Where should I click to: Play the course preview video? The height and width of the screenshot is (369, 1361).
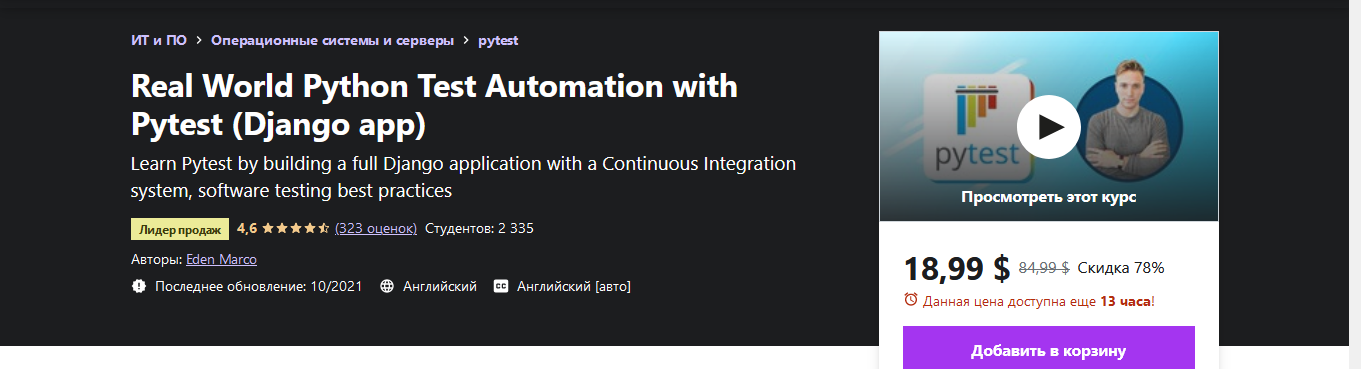(1048, 126)
